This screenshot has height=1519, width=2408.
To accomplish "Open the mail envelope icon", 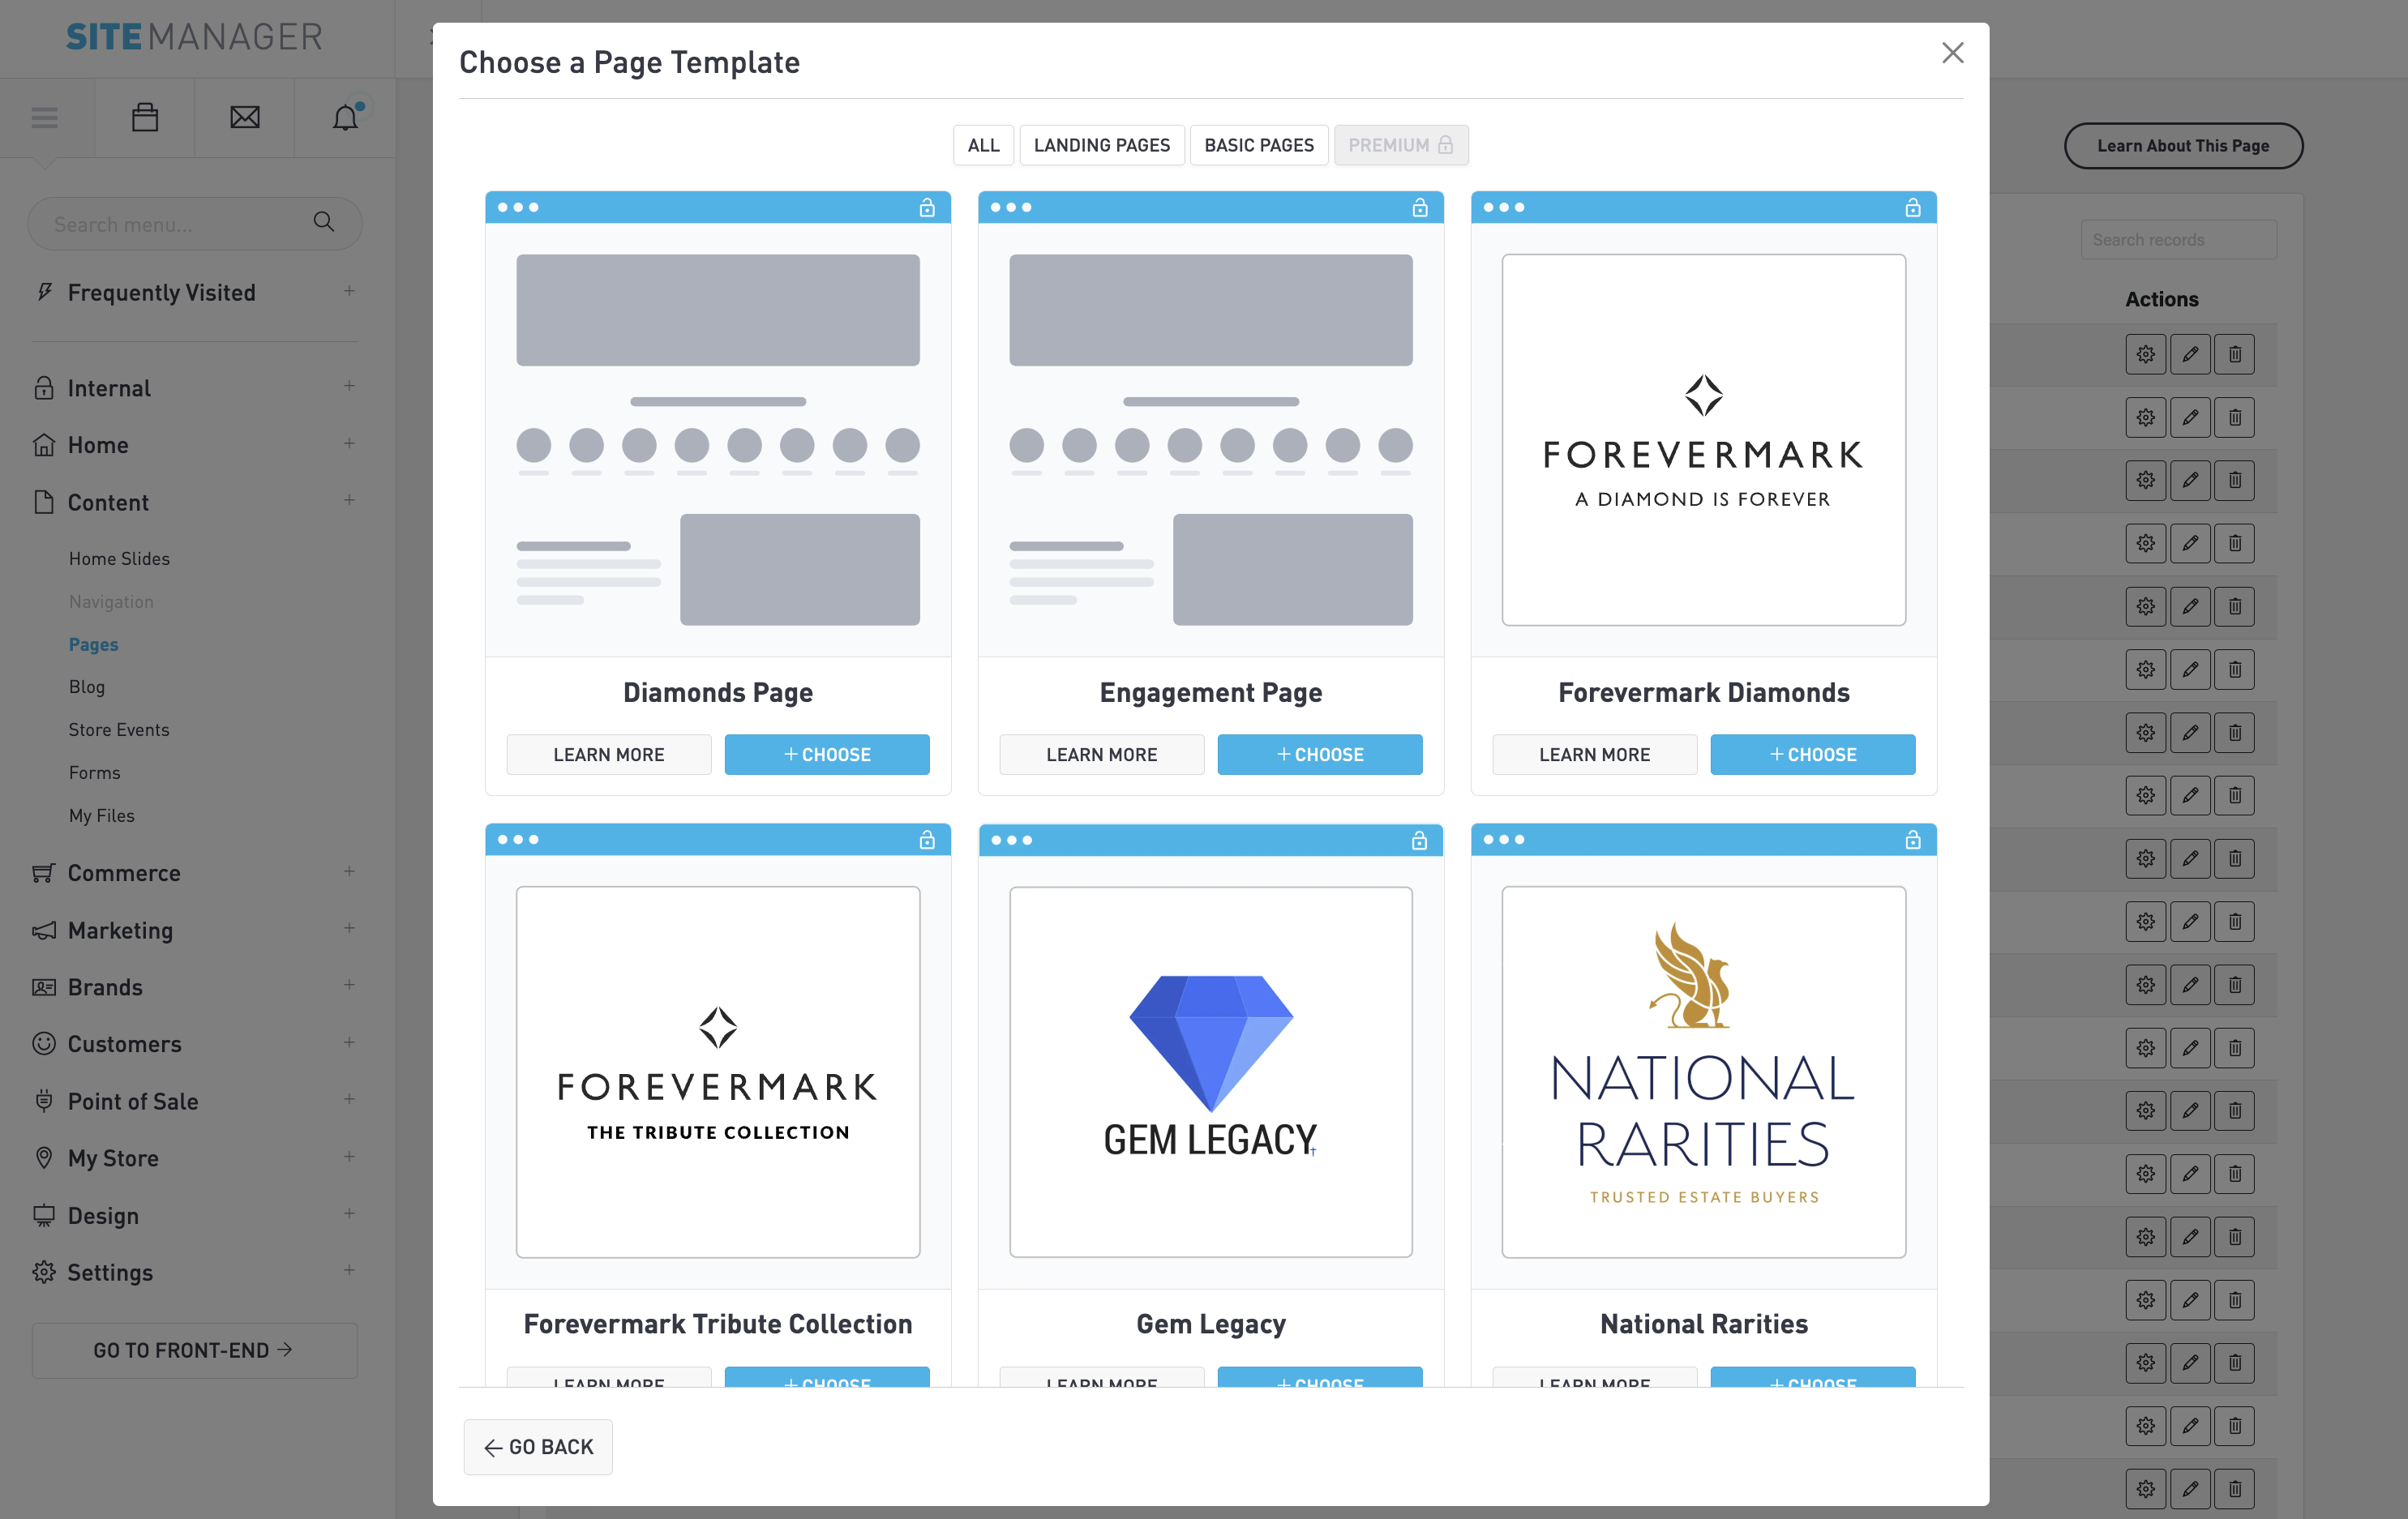I will coord(244,117).
